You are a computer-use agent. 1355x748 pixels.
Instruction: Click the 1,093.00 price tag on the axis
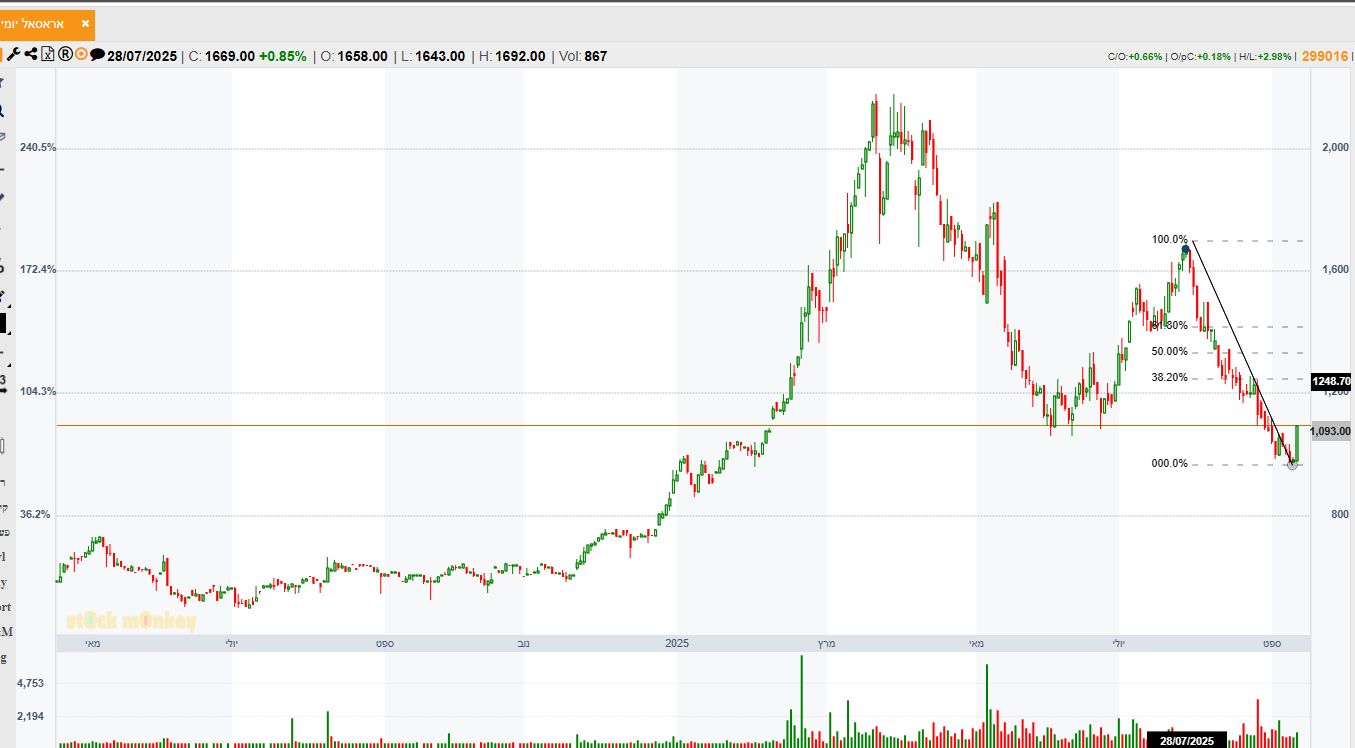(x=1330, y=431)
